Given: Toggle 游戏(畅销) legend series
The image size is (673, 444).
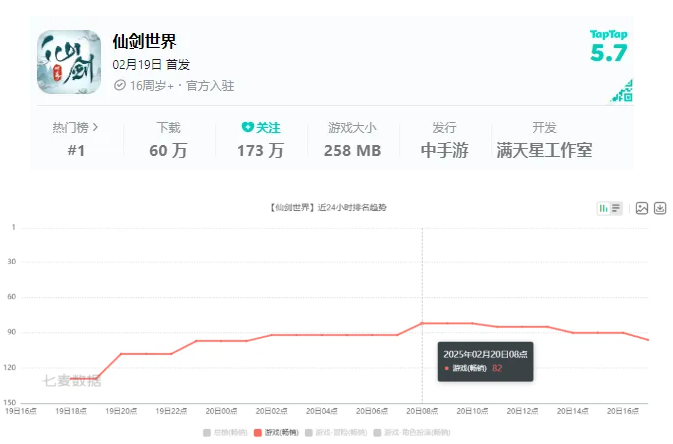Looking at the screenshot, I should click(x=276, y=432).
